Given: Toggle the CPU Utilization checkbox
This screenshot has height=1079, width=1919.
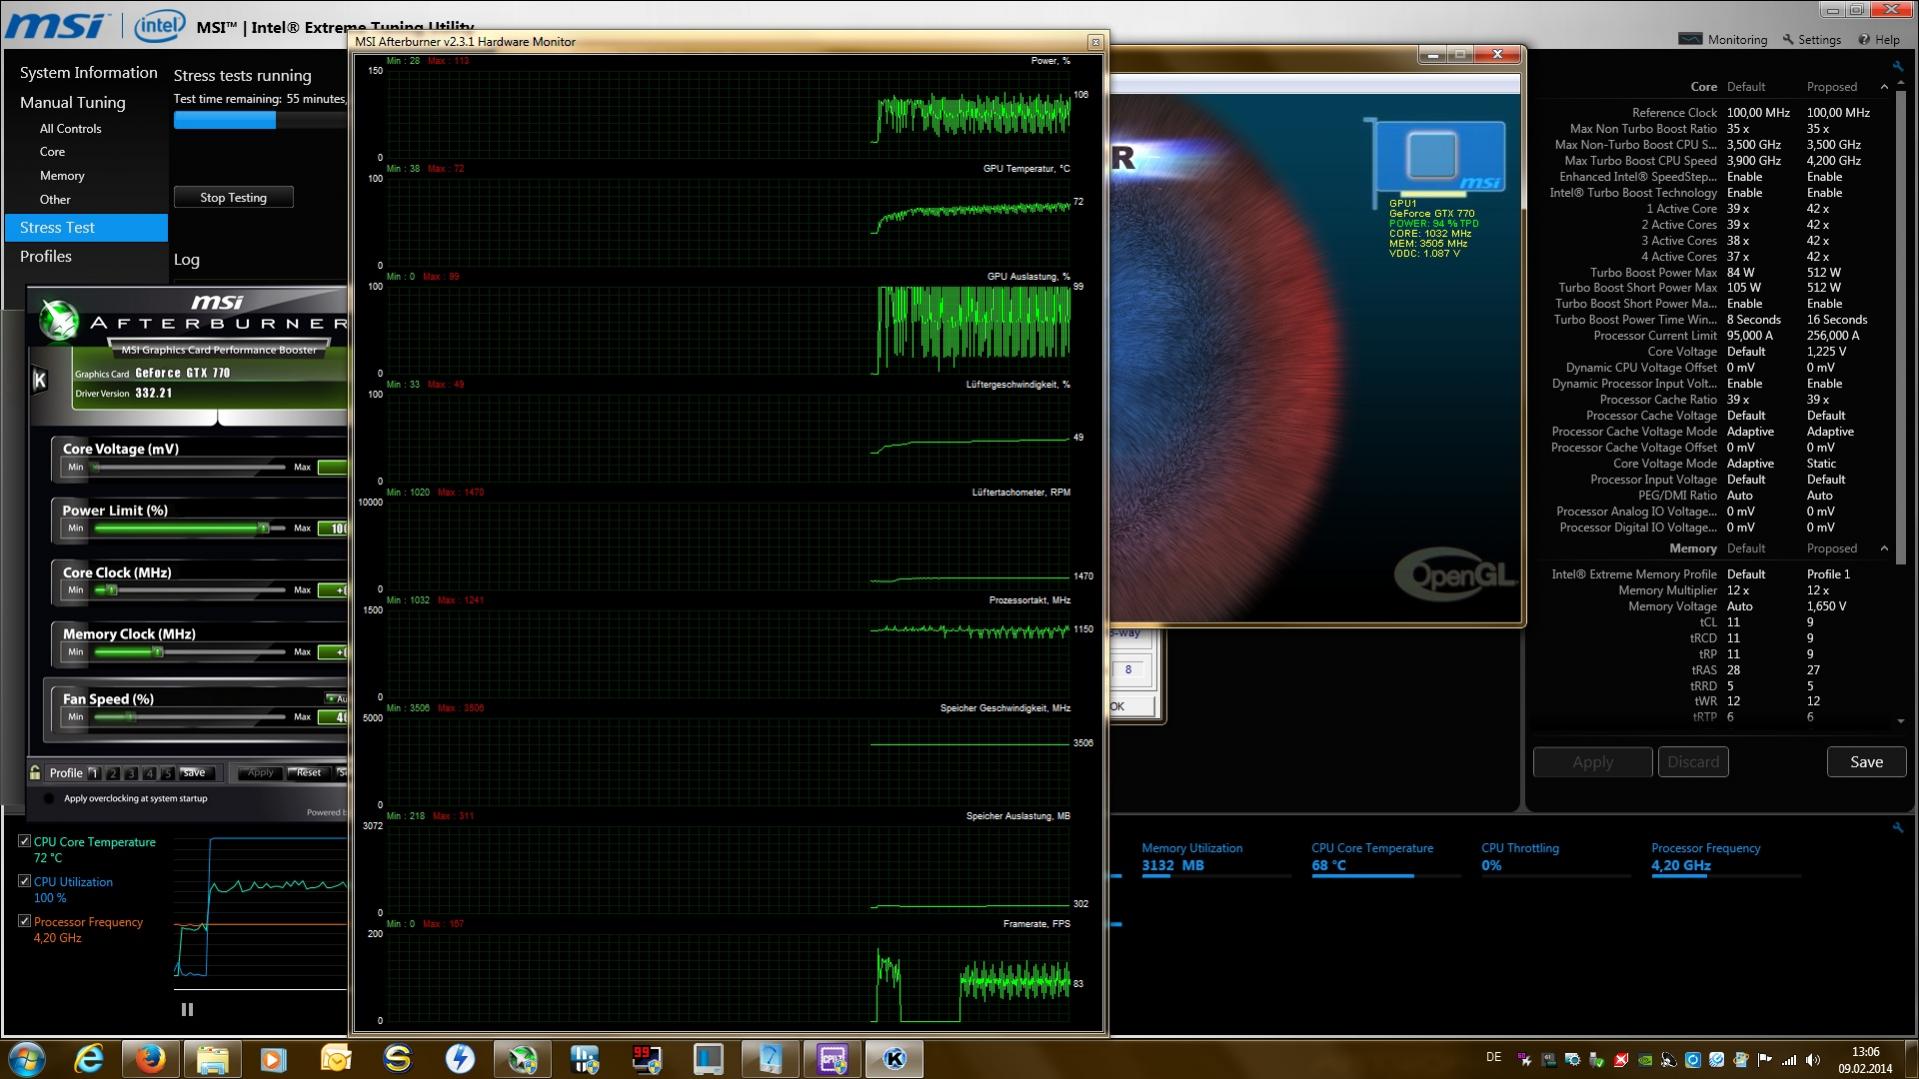Looking at the screenshot, I should click(x=24, y=881).
